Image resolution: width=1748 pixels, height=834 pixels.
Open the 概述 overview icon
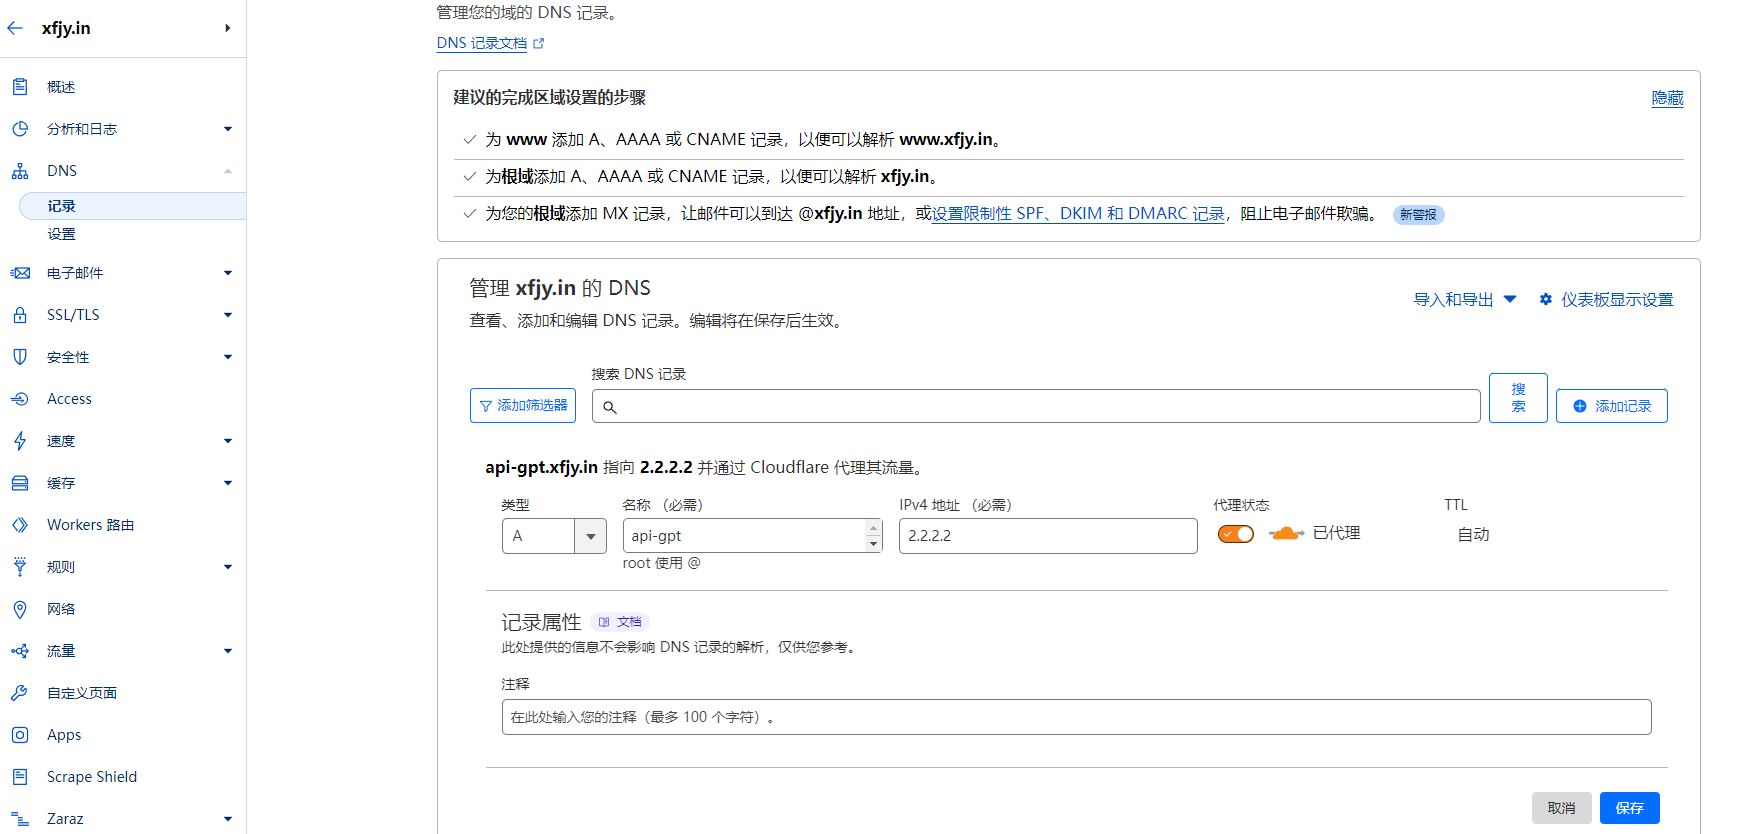point(20,87)
